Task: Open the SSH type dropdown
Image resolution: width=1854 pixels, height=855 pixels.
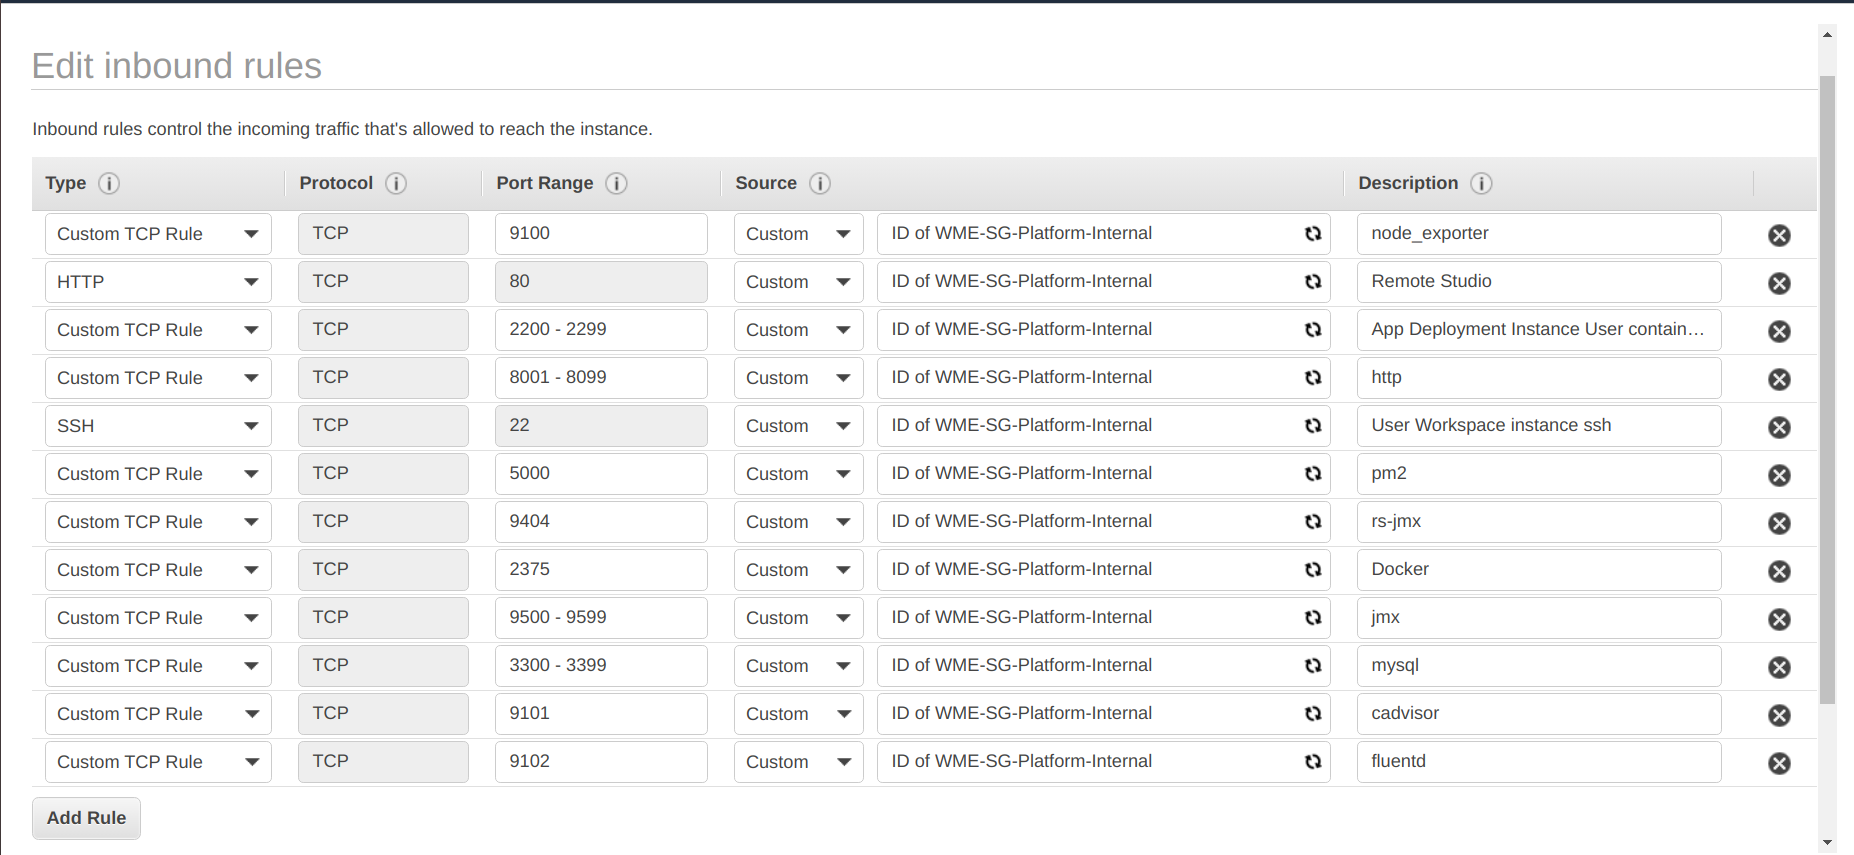Action: (158, 426)
